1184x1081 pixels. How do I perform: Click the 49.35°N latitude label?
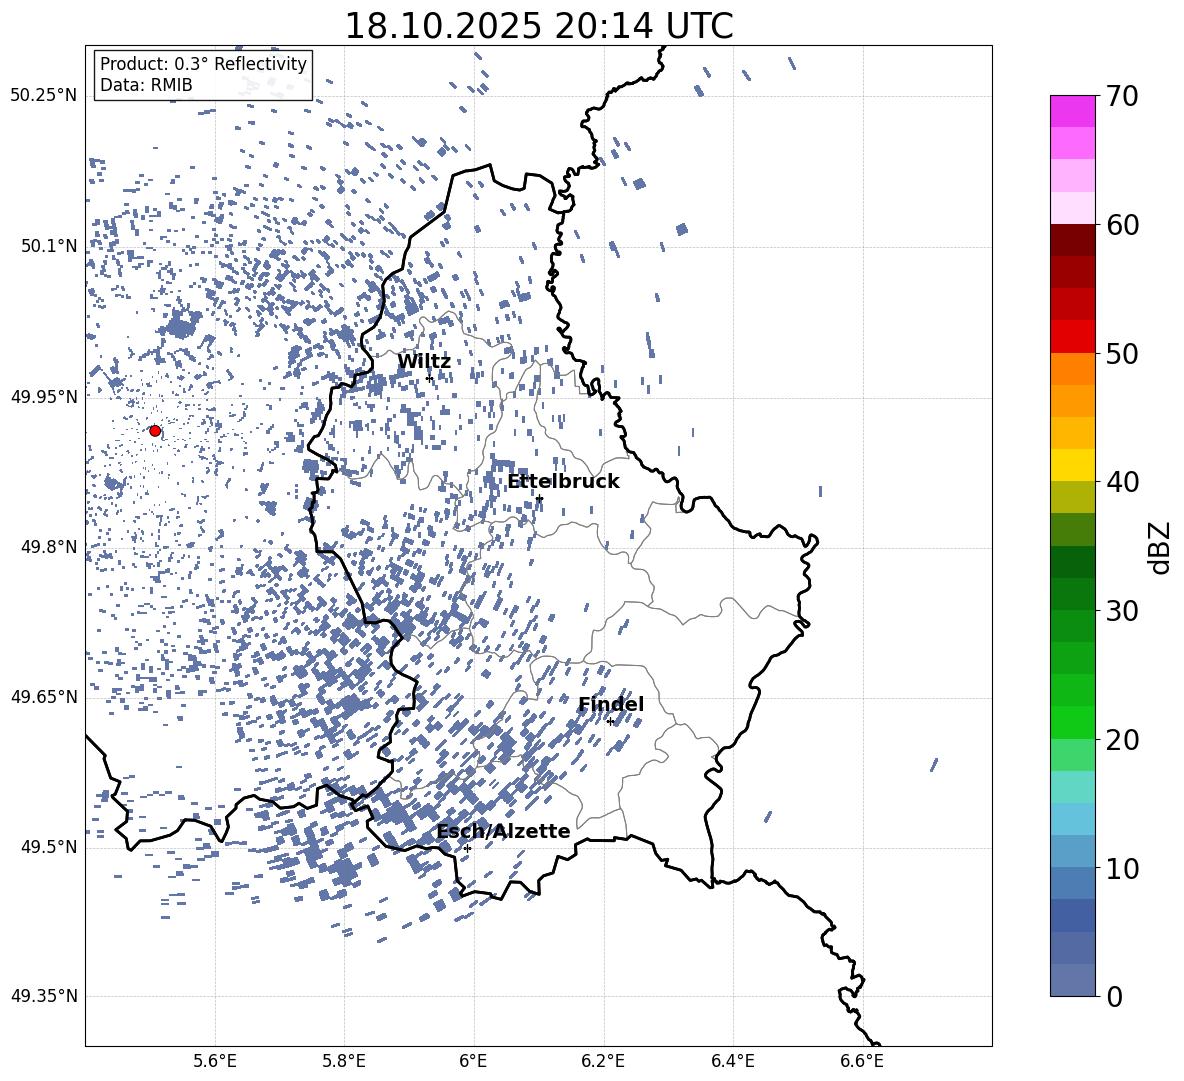[44, 996]
